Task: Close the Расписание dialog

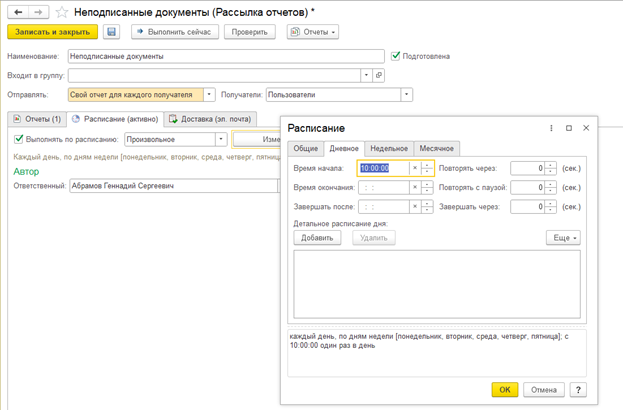Action: 586,128
